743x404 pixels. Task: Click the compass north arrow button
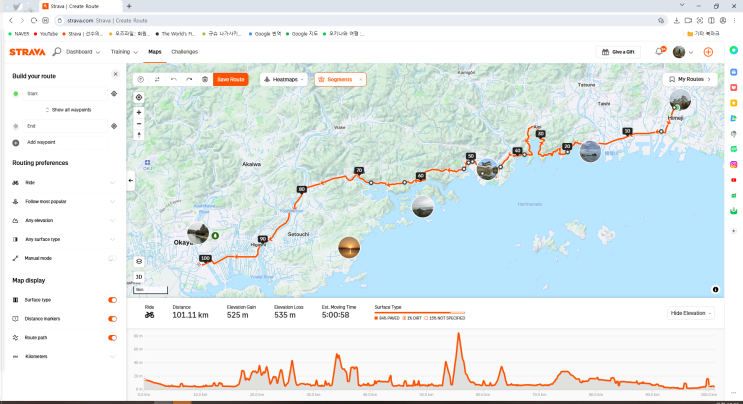click(139, 135)
